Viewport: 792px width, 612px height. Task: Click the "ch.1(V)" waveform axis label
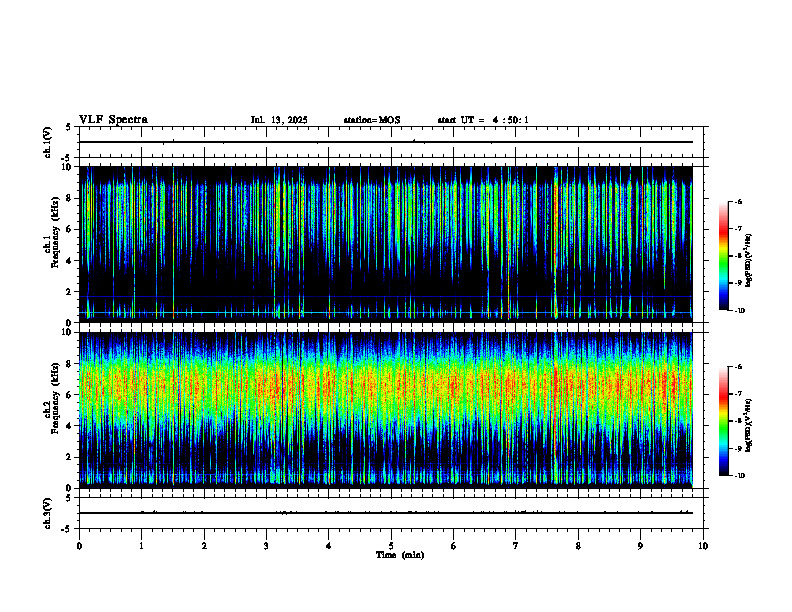47,142
